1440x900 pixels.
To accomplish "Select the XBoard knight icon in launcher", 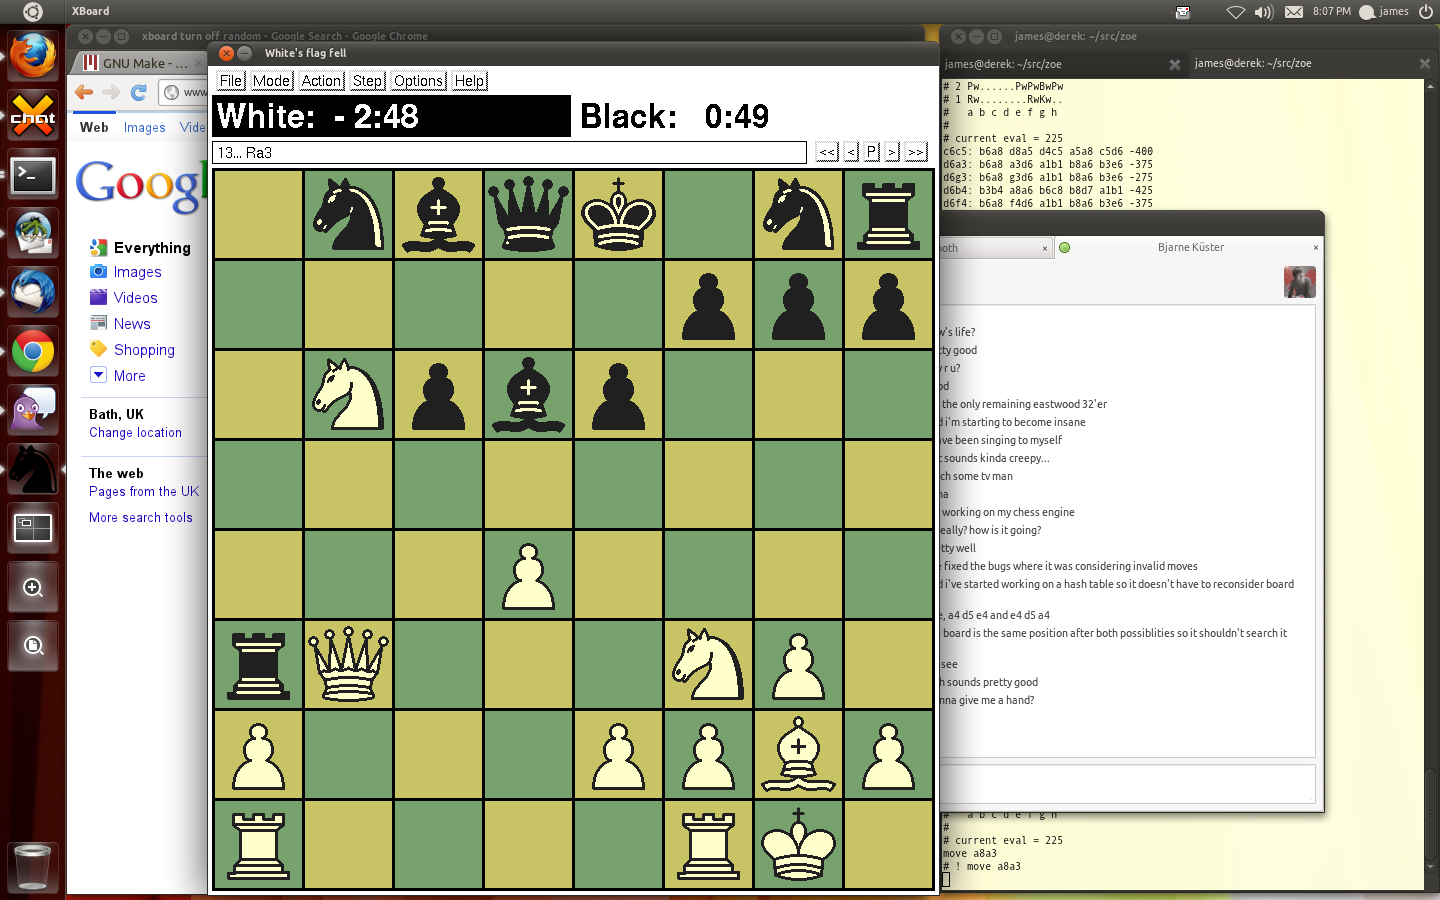I will (x=33, y=469).
